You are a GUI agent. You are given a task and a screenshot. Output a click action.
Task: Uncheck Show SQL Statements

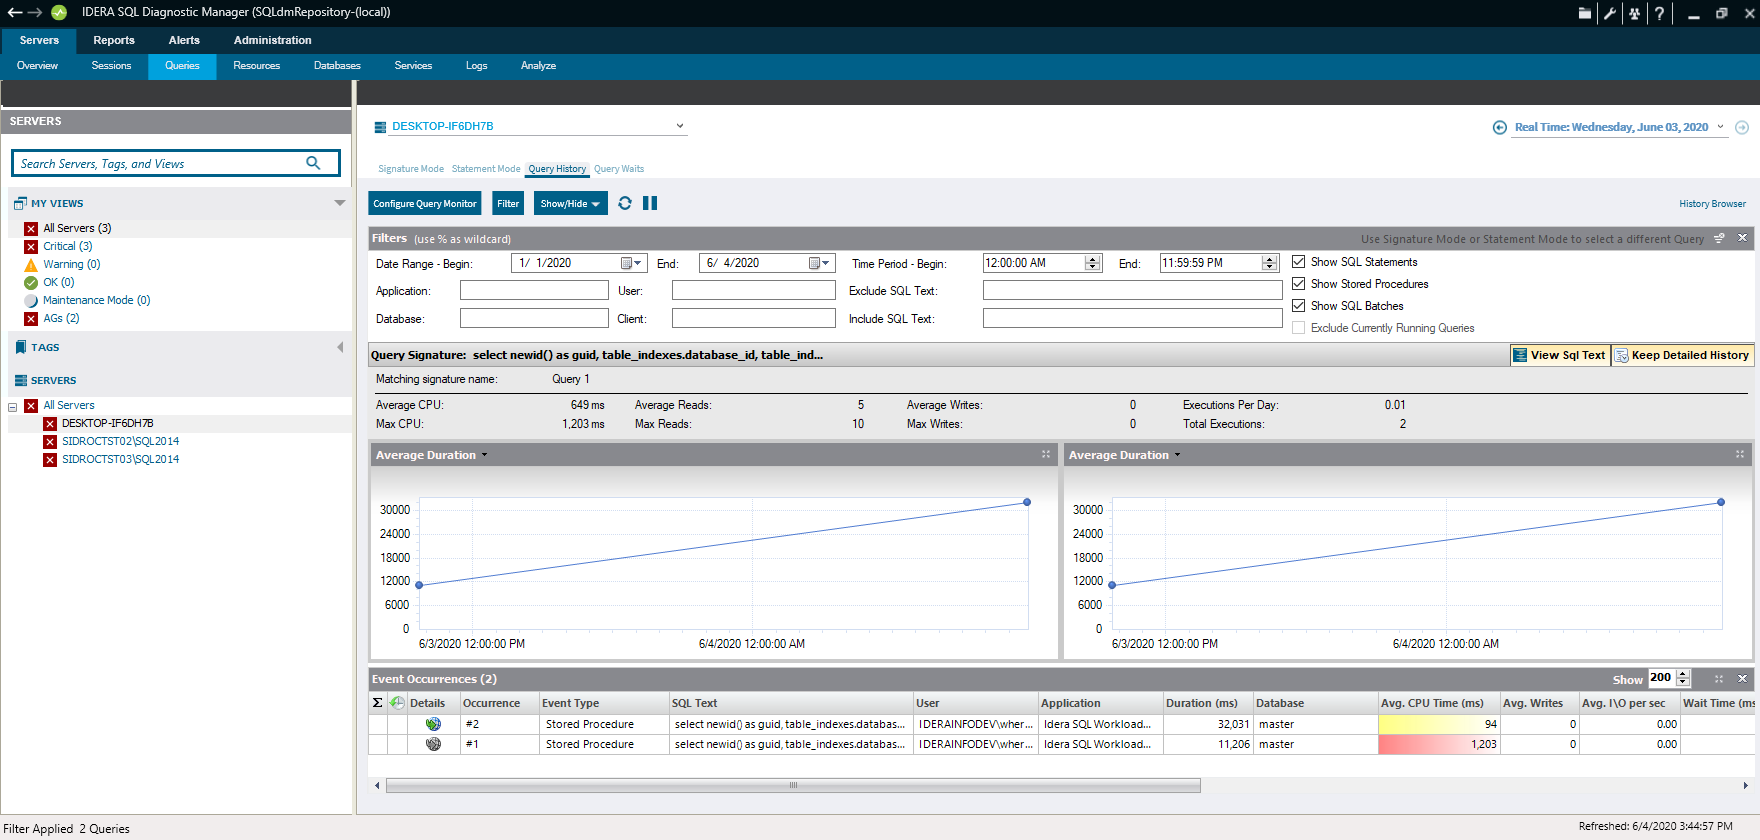pos(1298,262)
